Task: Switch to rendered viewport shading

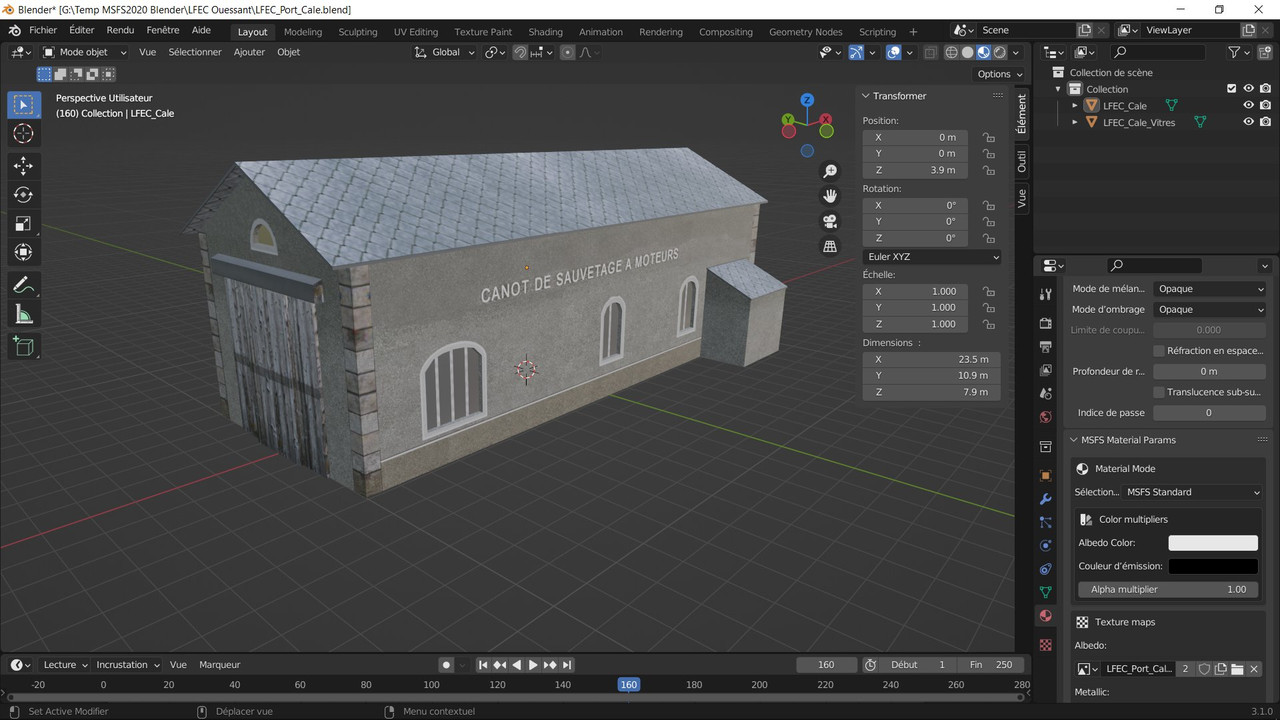Action: (1000, 52)
